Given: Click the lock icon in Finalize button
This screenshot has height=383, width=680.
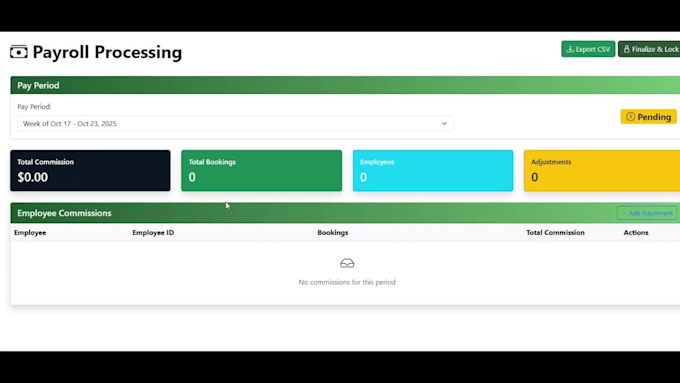Looking at the screenshot, I should point(627,49).
